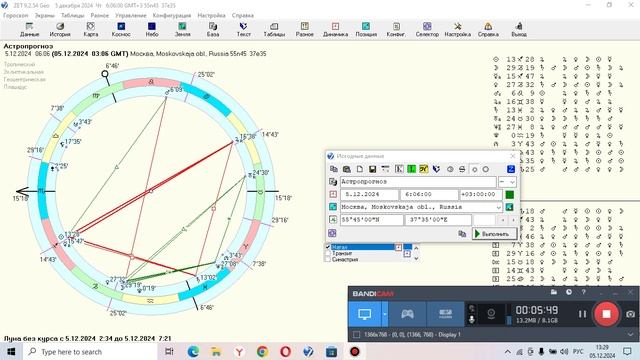The height and width of the screenshot is (360, 640).
Task: Open Bandicam screen mode dropdown arrow
Action: [x=384, y=314]
